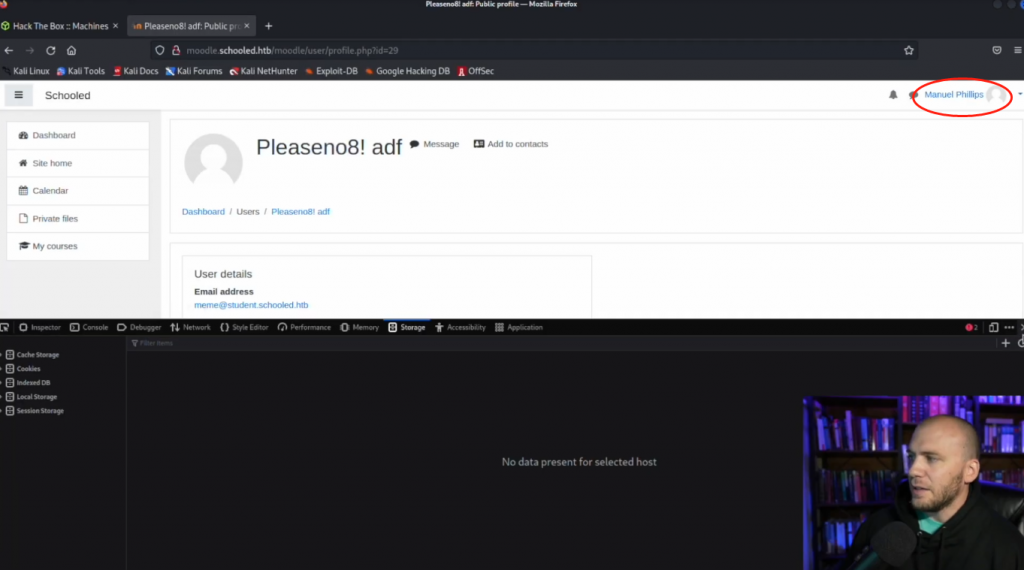Open Calendar in sidebar

[78, 191]
